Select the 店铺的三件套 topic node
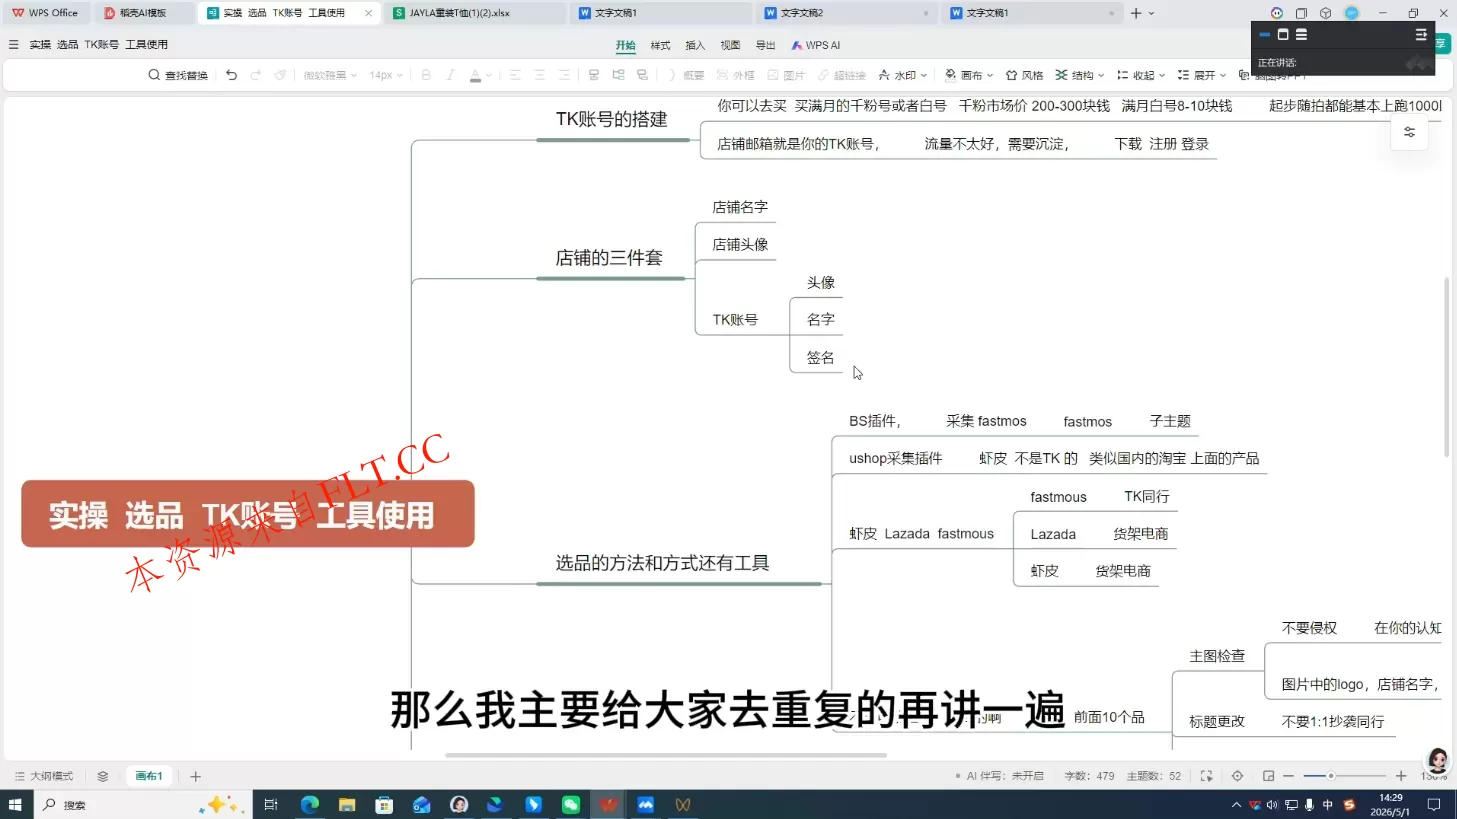This screenshot has height=819, width=1457. (609, 258)
